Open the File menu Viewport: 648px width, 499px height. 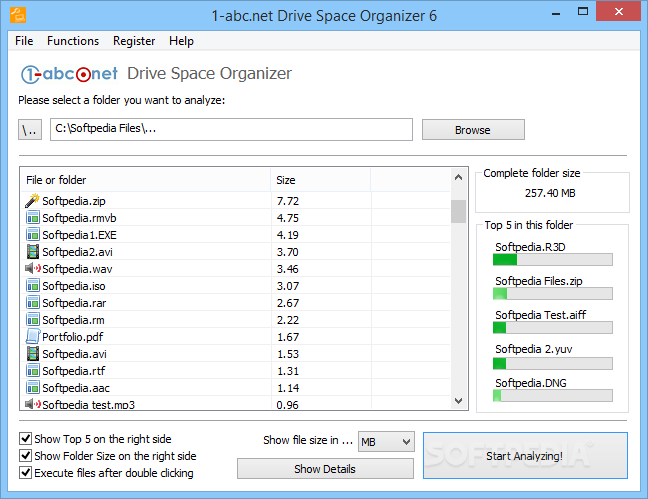pos(24,41)
